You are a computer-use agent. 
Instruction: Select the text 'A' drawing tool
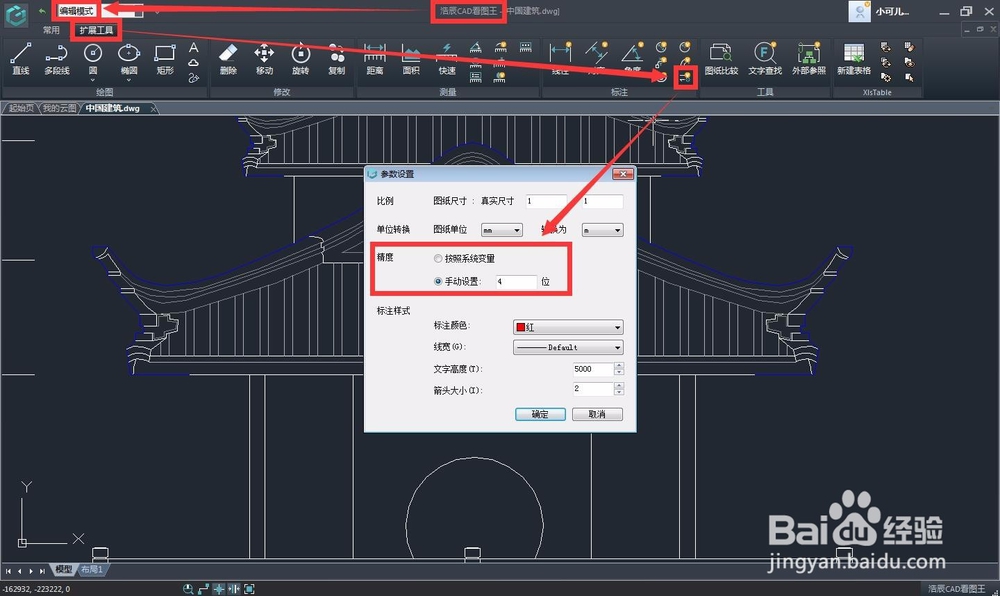(x=194, y=48)
